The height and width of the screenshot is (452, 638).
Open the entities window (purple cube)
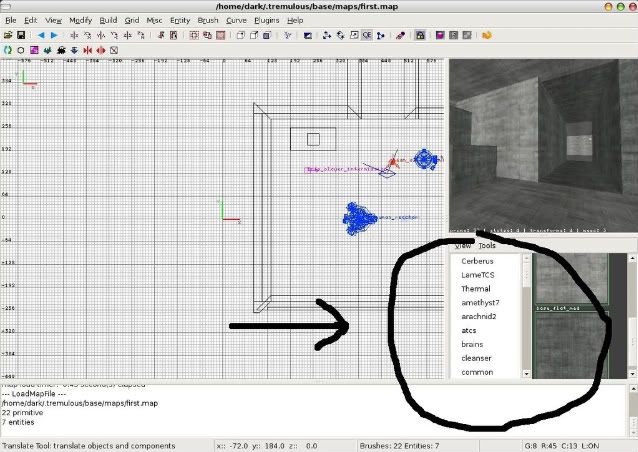point(440,35)
